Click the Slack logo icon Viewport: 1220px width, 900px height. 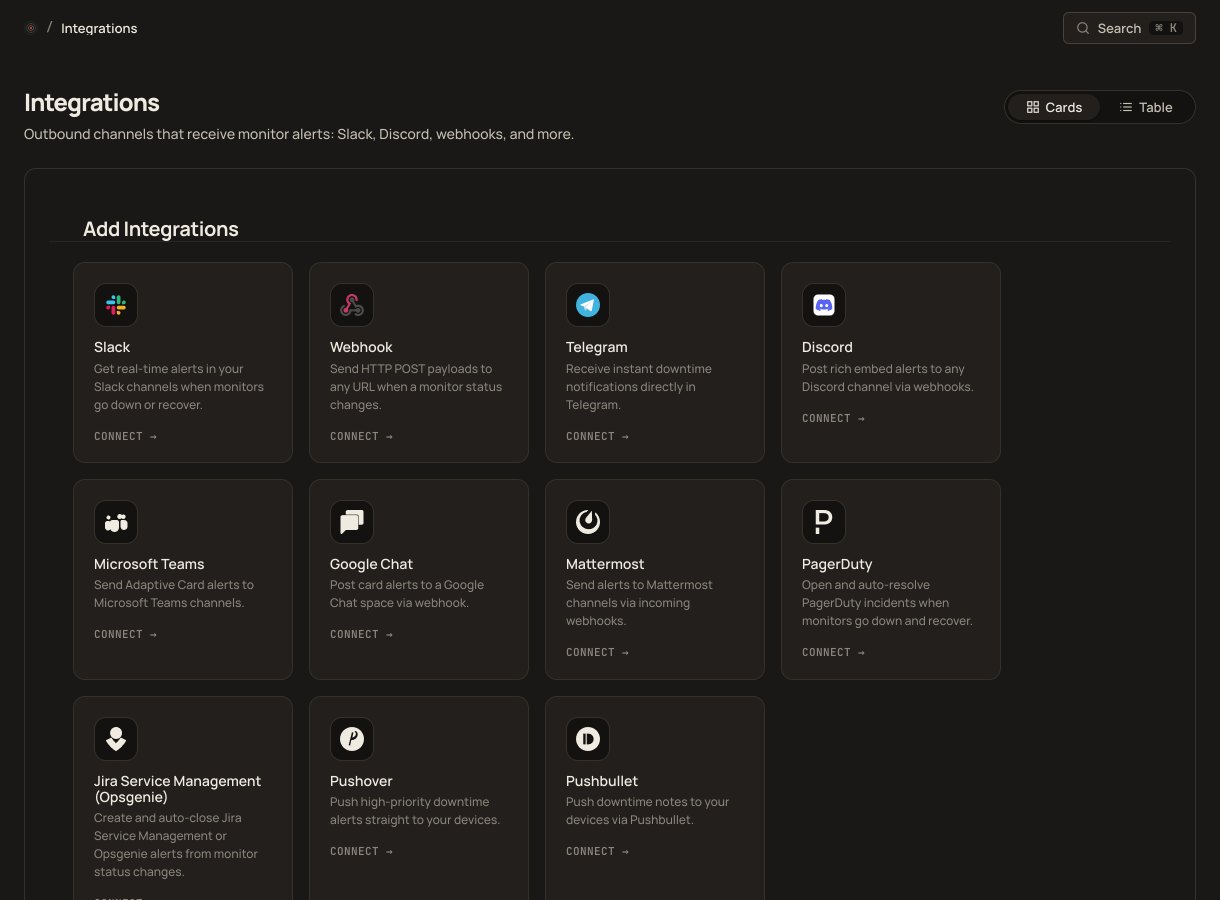click(116, 305)
